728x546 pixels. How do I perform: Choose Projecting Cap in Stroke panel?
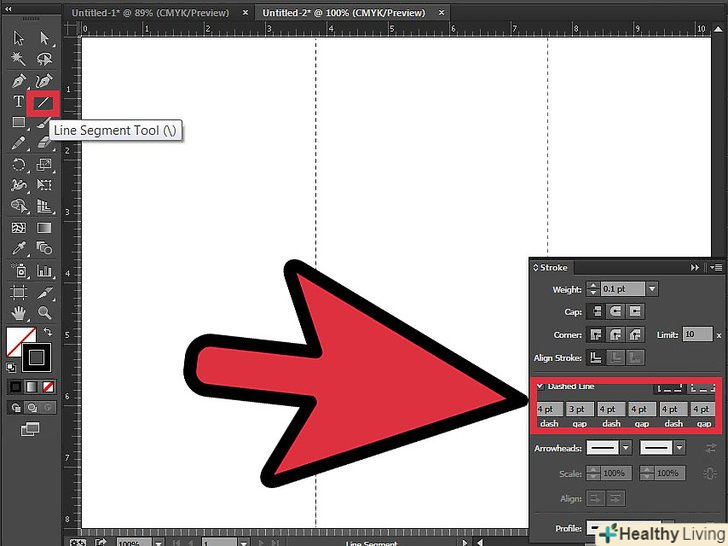pos(635,312)
